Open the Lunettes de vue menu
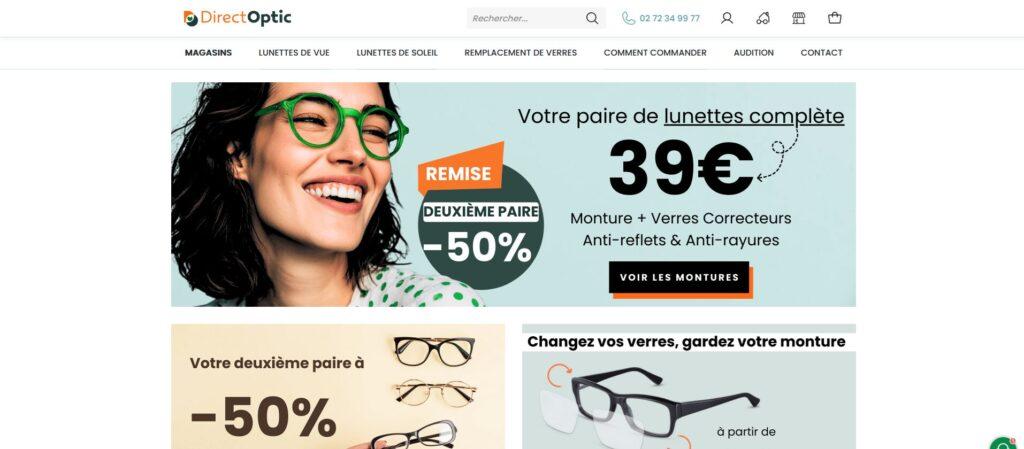The height and width of the screenshot is (449, 1024). [294, 53]
